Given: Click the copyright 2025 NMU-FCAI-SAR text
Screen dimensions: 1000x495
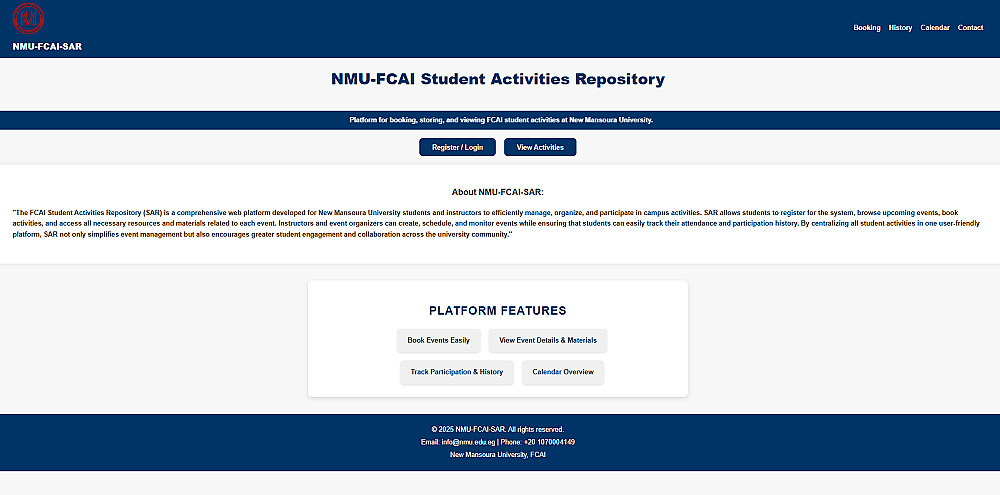Looking at the screenshot, I should click(497, 429).
